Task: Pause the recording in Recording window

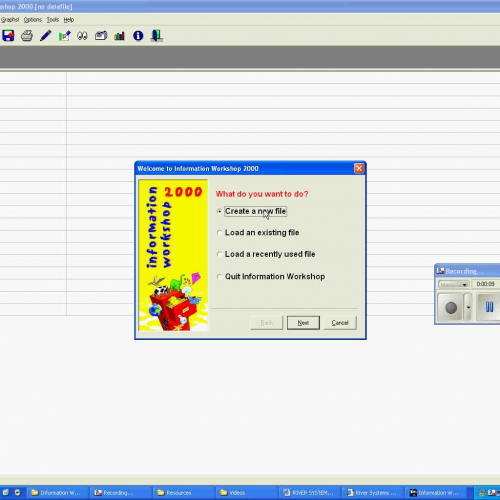Action: tap(489, 307)
